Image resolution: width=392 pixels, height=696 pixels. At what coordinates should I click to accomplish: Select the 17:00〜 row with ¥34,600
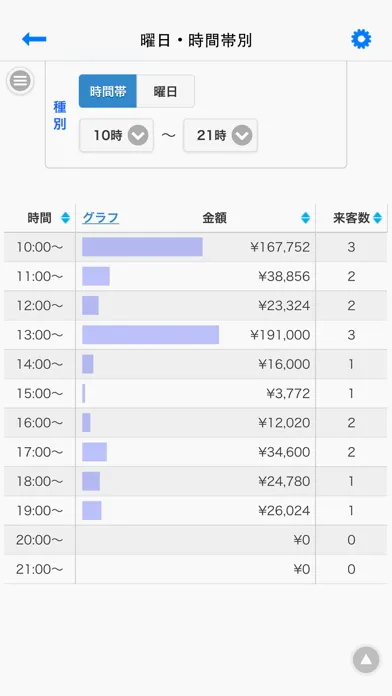click(x=196, y=452)
